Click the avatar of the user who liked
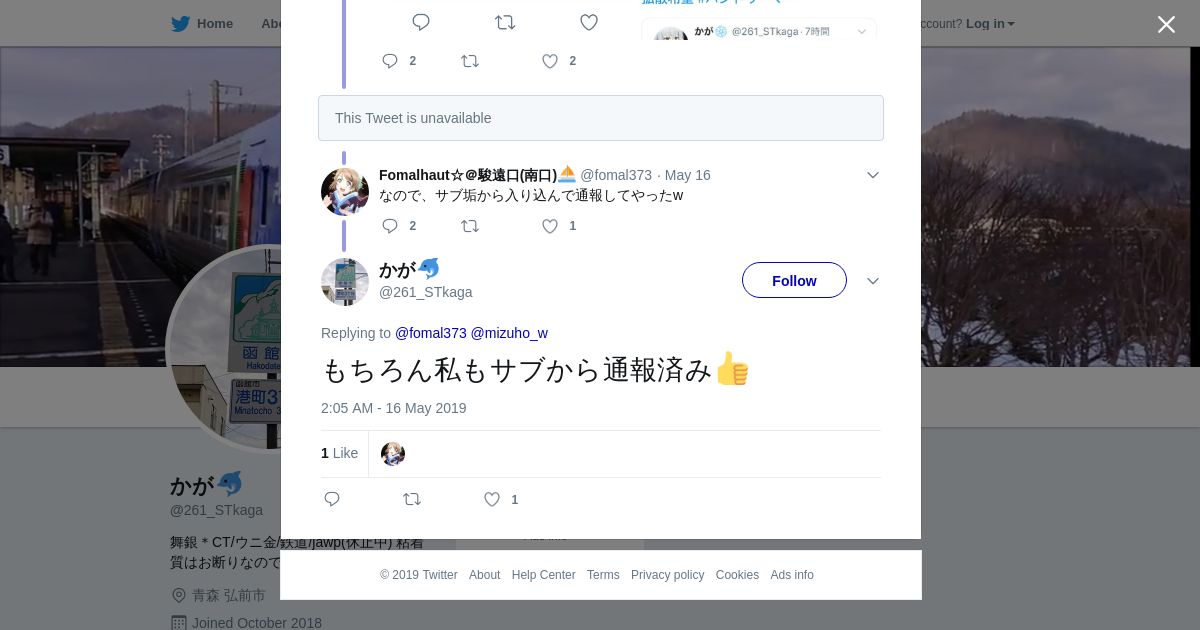1200x630 pixels. (393, 454)
